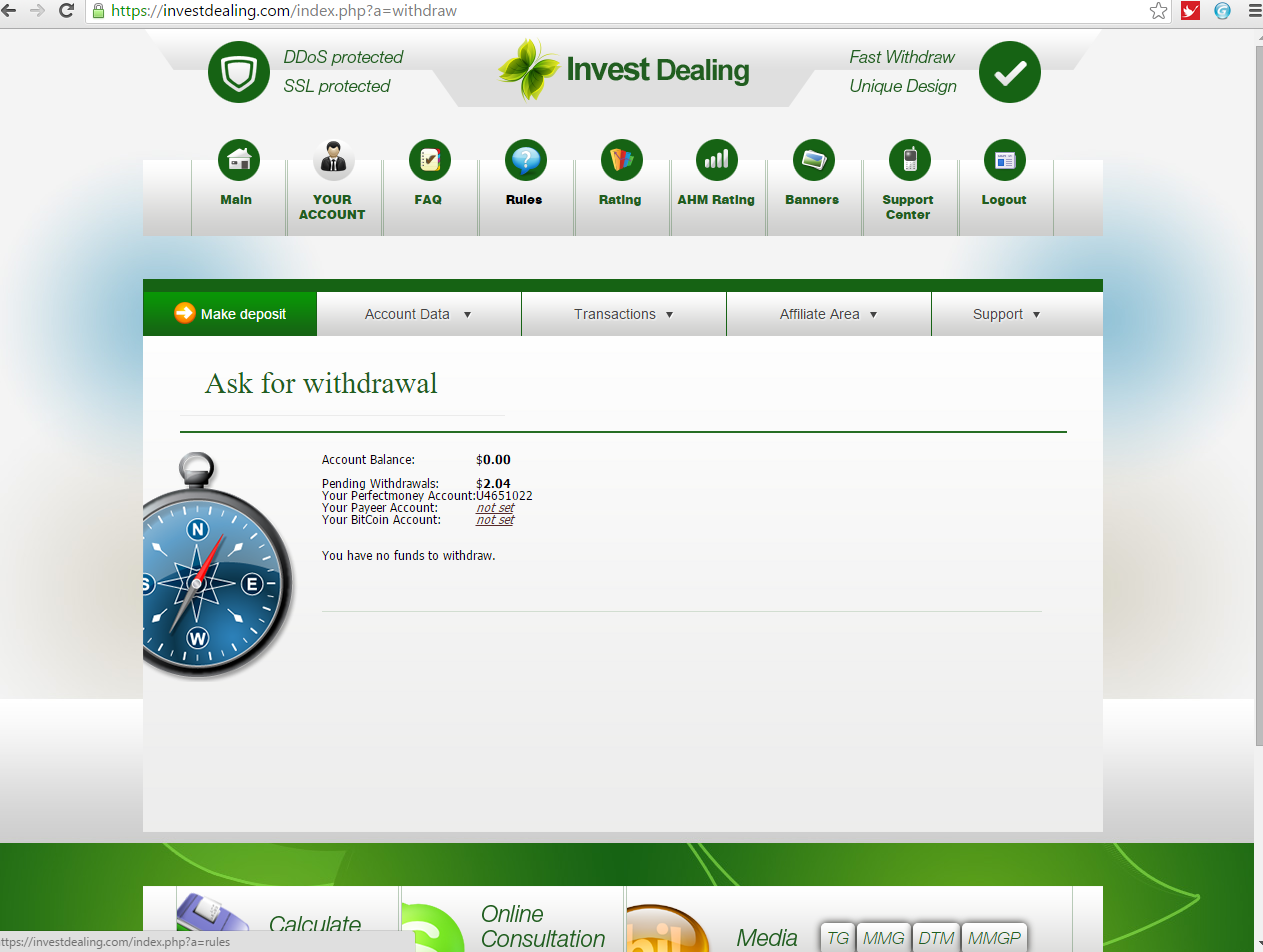This screenshot has width=1263, height=952.
Task: Click the 'SSL protected' text
Action: coord(337,86)
